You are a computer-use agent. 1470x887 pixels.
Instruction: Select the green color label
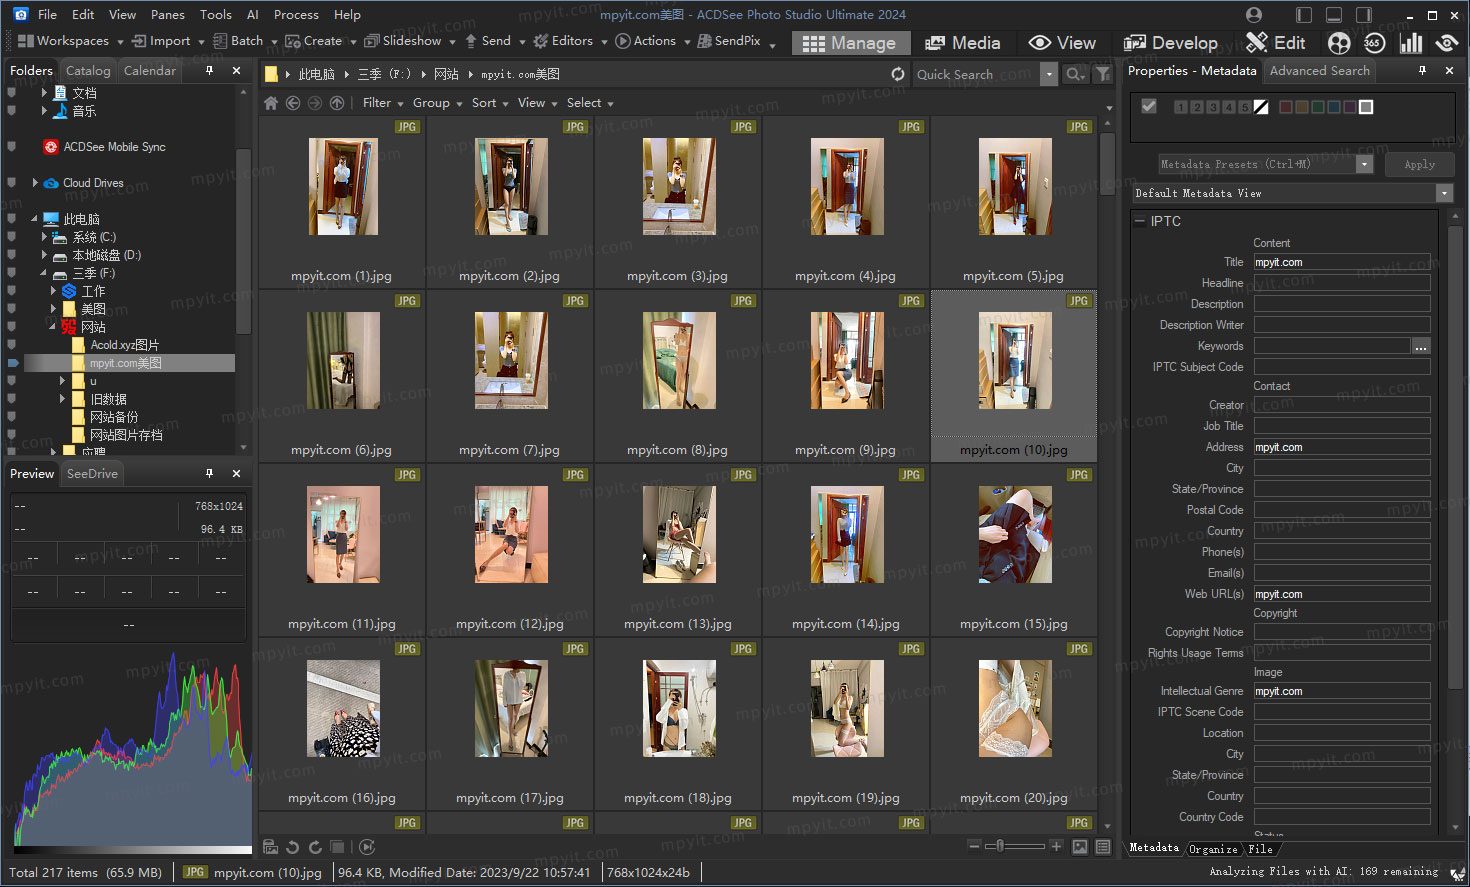pos(1318,107)
